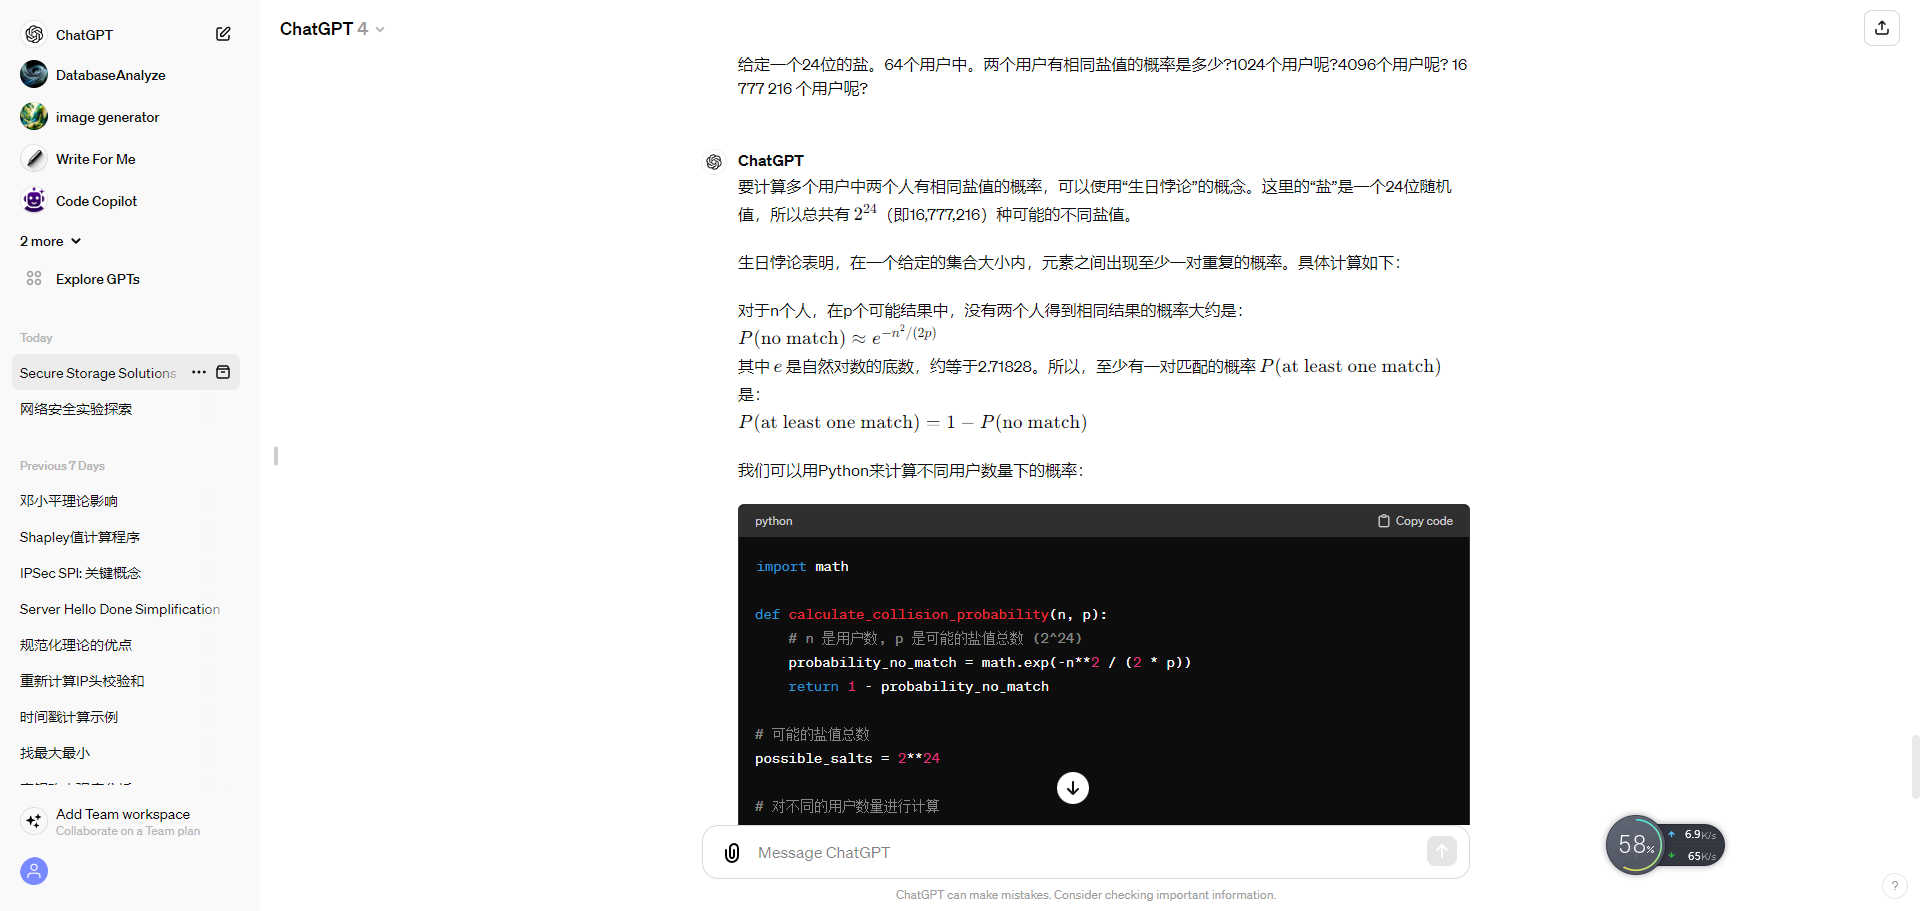Open the Explore GPTs link
The image size is (1920, 911).
(98, 279)
